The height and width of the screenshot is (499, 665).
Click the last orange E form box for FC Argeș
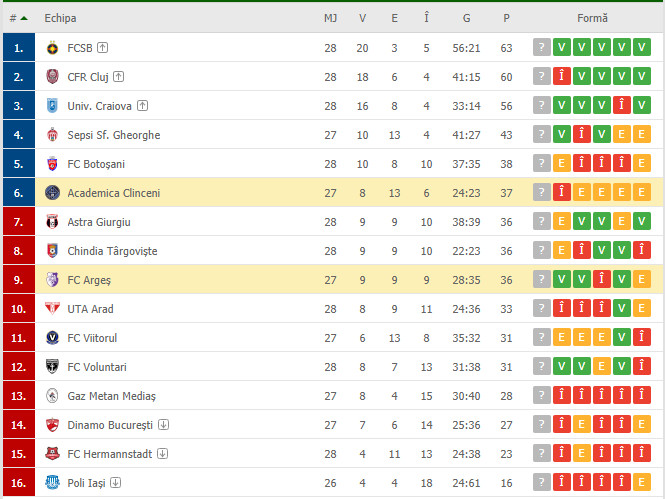click(x=642, y=279)
